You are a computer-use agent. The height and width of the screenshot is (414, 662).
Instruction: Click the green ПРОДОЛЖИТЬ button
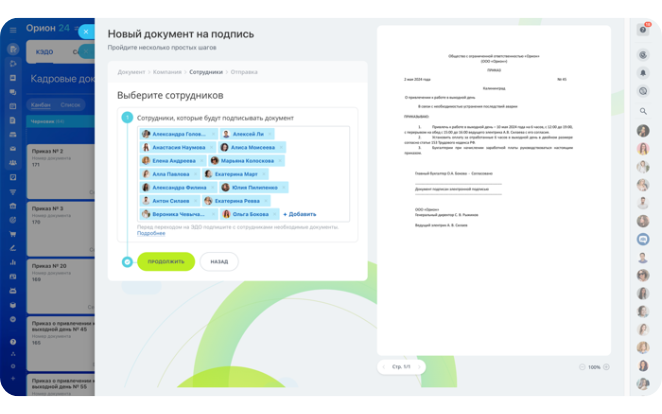tap(166, 262)
